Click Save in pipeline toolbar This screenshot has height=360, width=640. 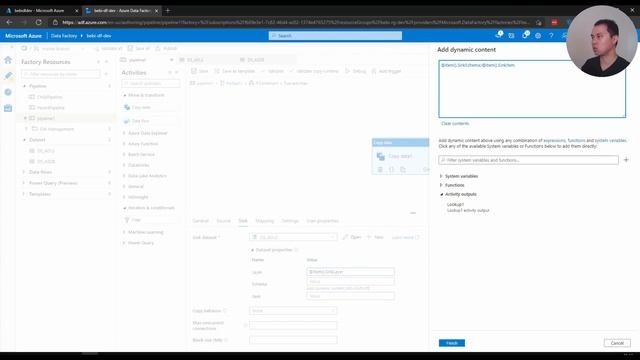200,71
